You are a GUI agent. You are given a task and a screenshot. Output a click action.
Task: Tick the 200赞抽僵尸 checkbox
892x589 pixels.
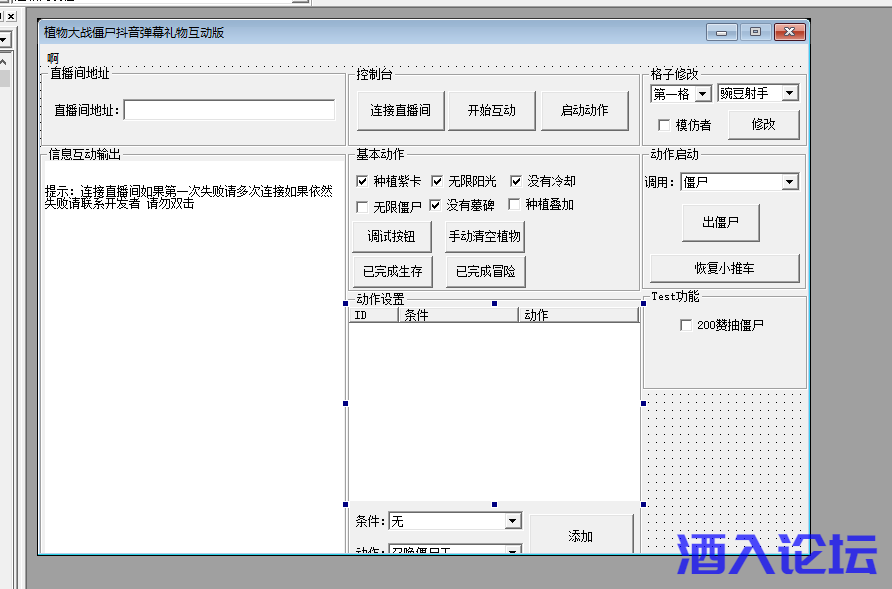click(685, 325)
